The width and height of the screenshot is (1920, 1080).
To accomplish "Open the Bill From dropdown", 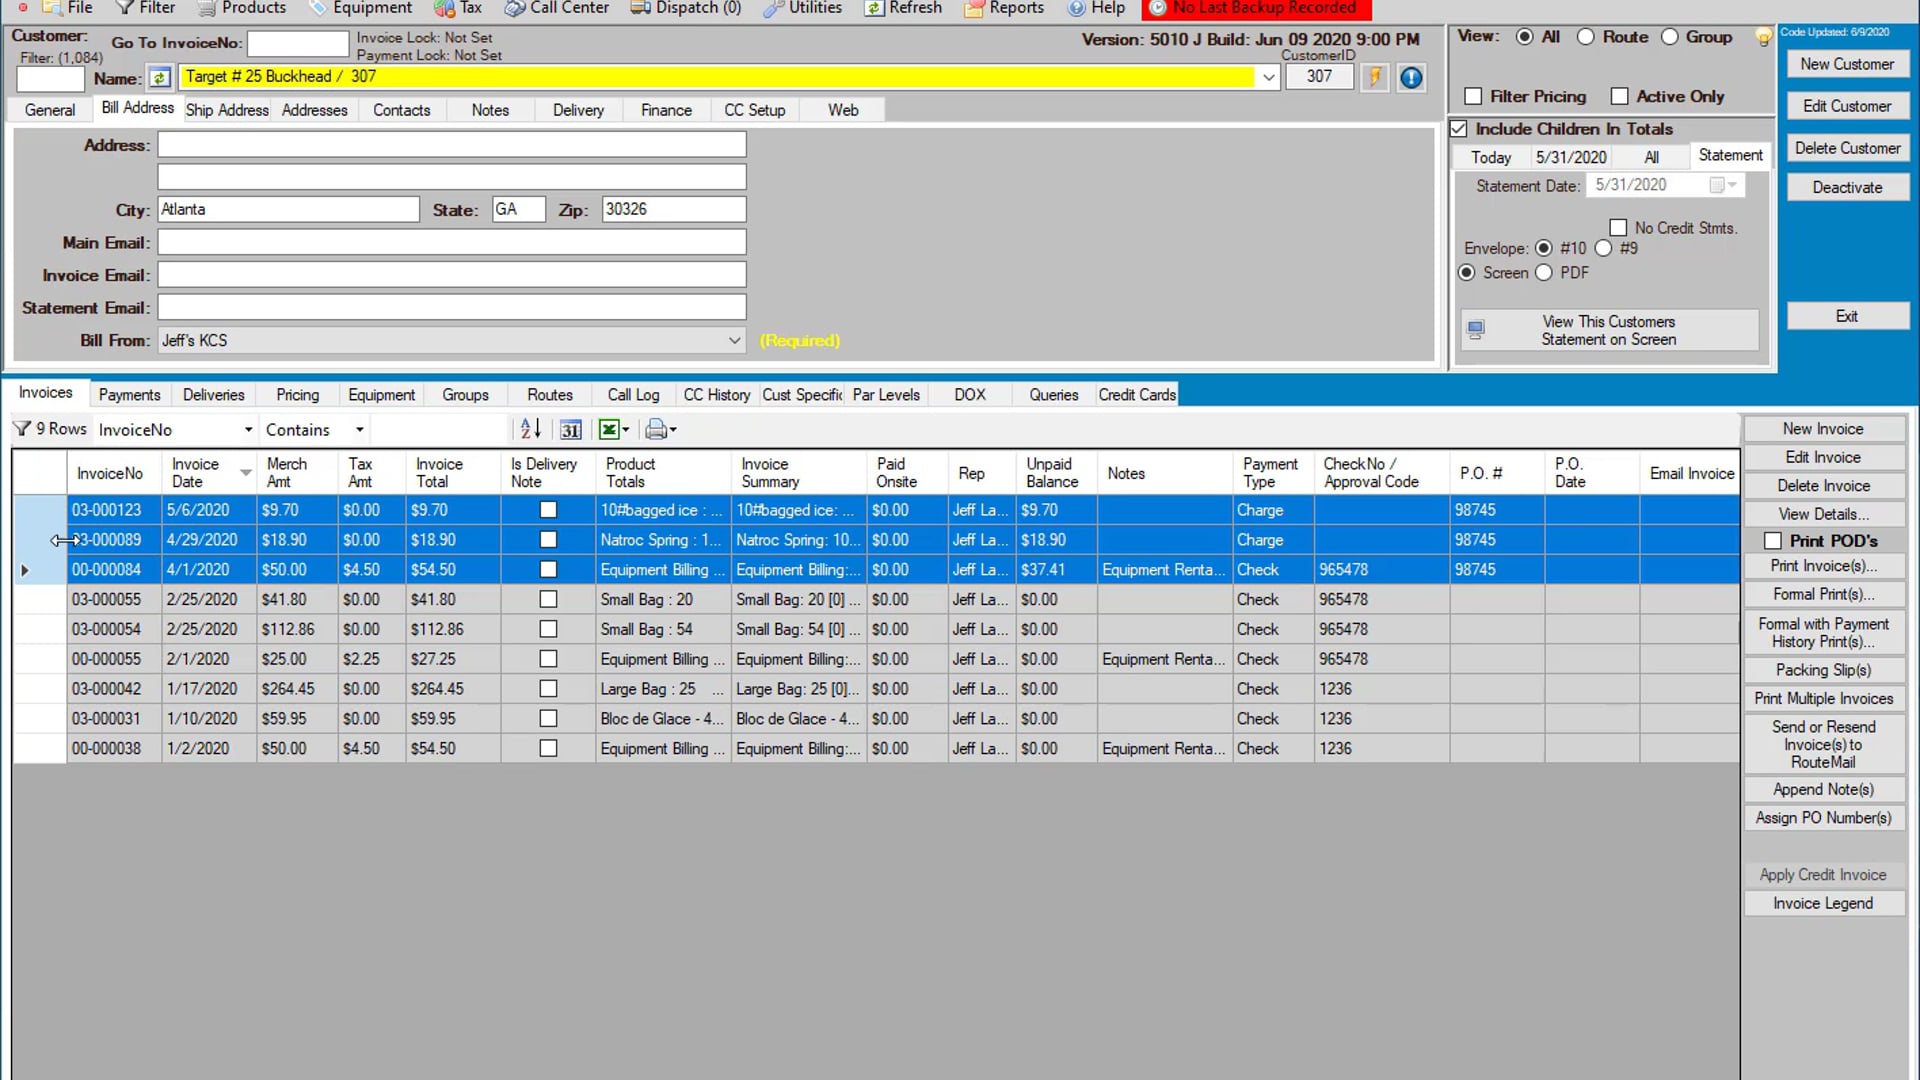I will coord(734,341).
